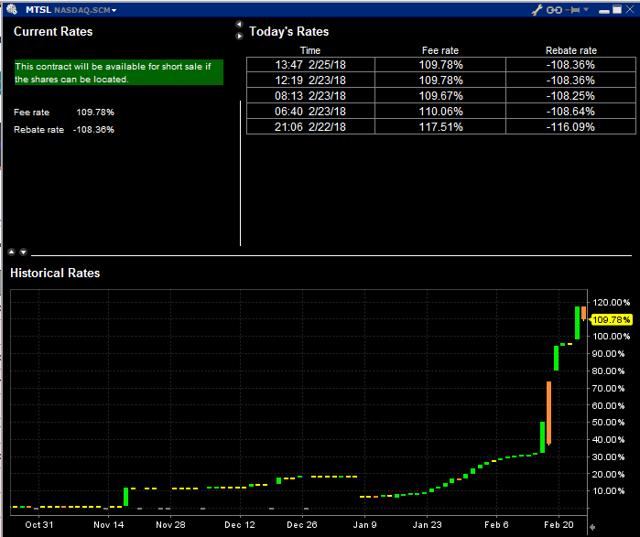Screen dimensions: 640x537
Task: Click the Oct 31 date label on chart axis
Action: click(39, 525)
